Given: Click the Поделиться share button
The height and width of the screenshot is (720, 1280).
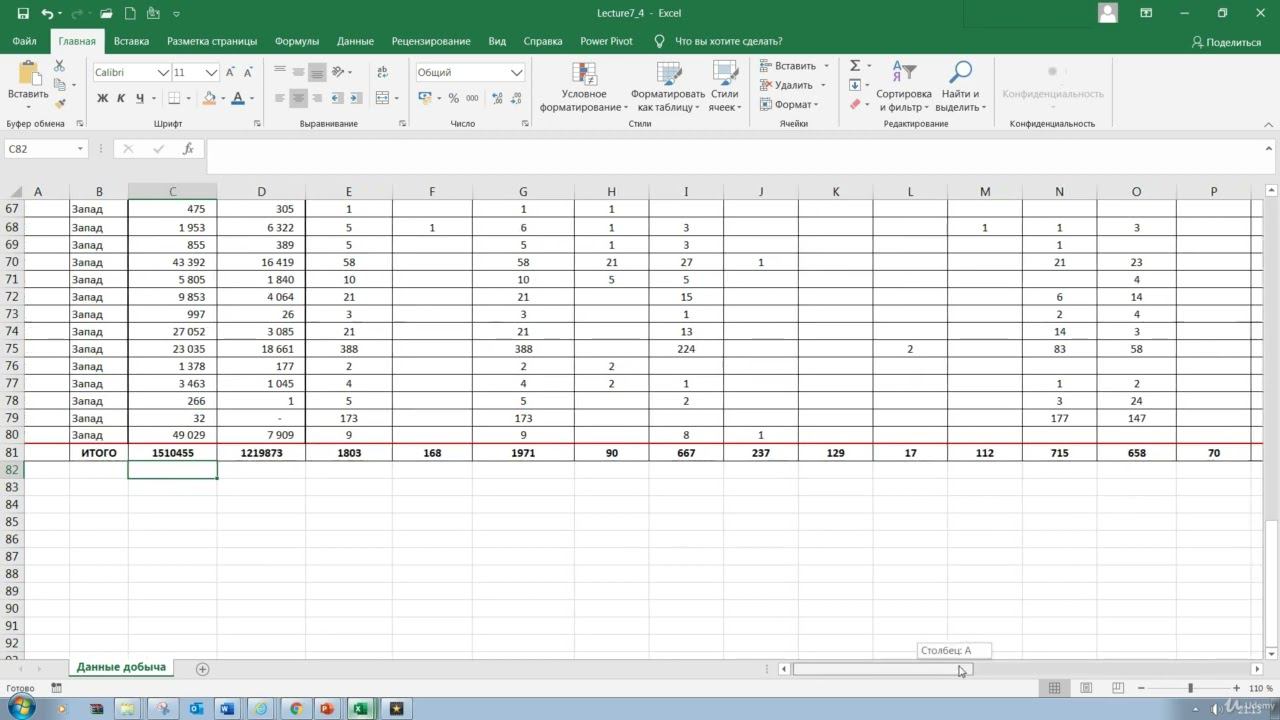Looking at the screenshot, I should (1226, 42).
